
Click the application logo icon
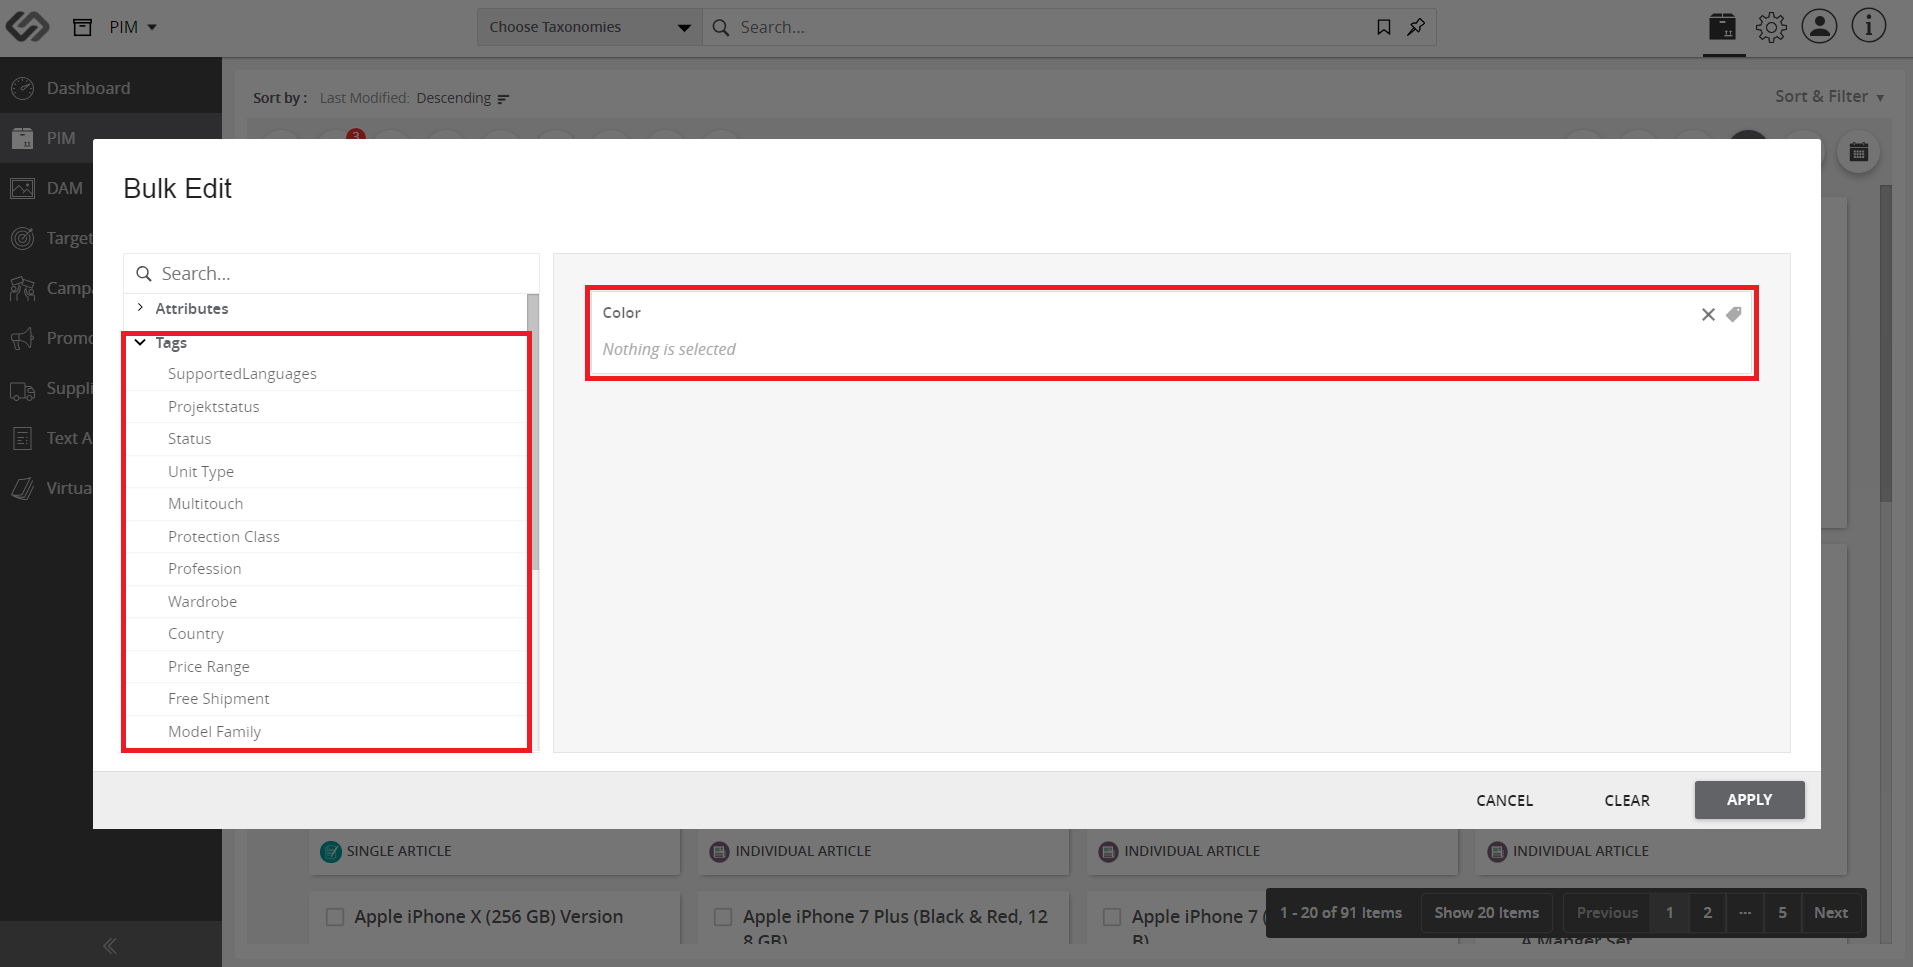[27, 27]
